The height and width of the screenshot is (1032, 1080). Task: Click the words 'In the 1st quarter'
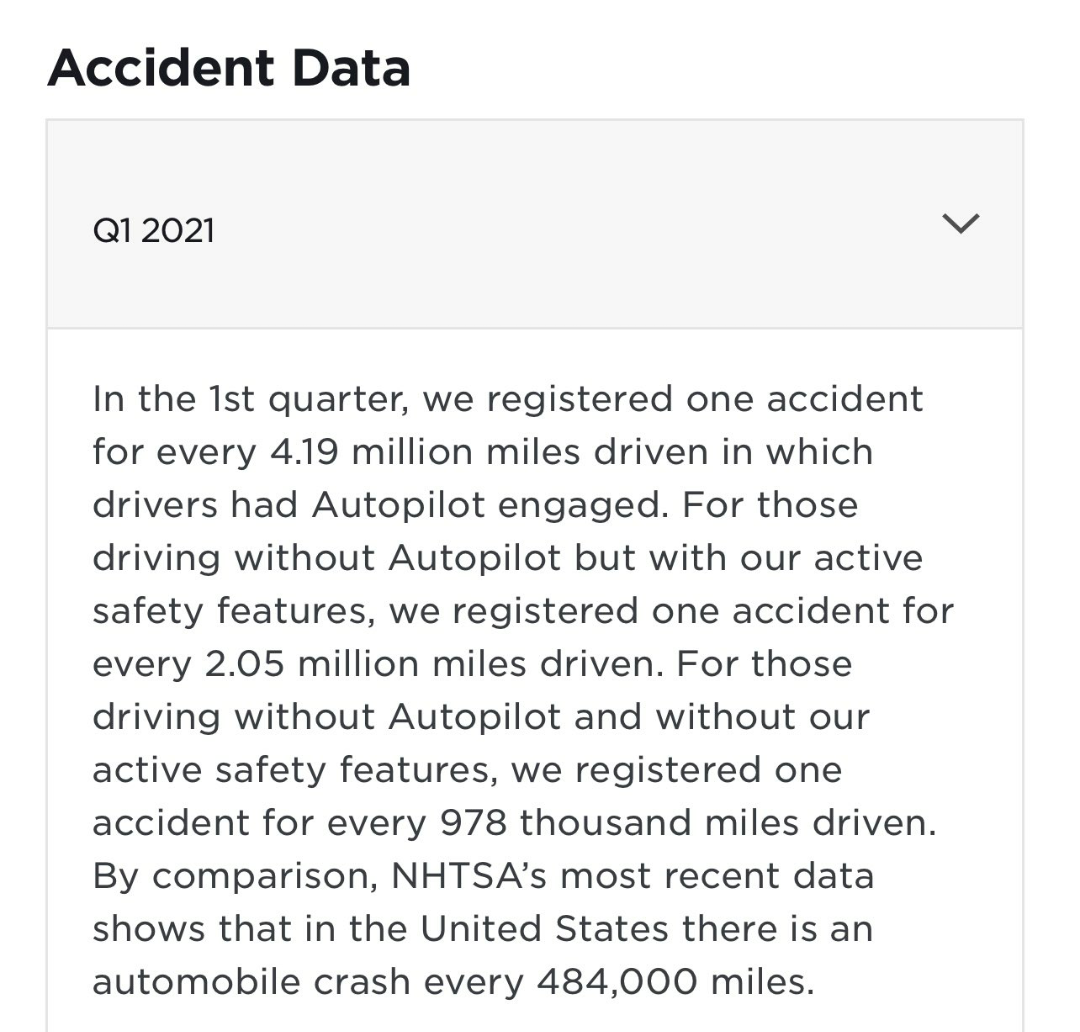coord(248,400)
